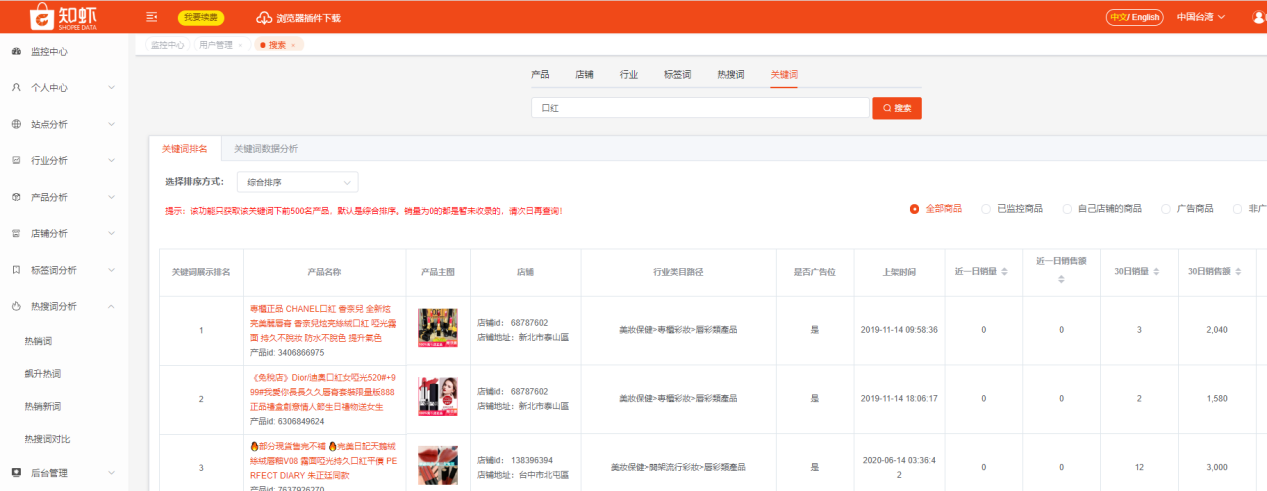Click the orange 搜索 search button

(x=896, y=108)
